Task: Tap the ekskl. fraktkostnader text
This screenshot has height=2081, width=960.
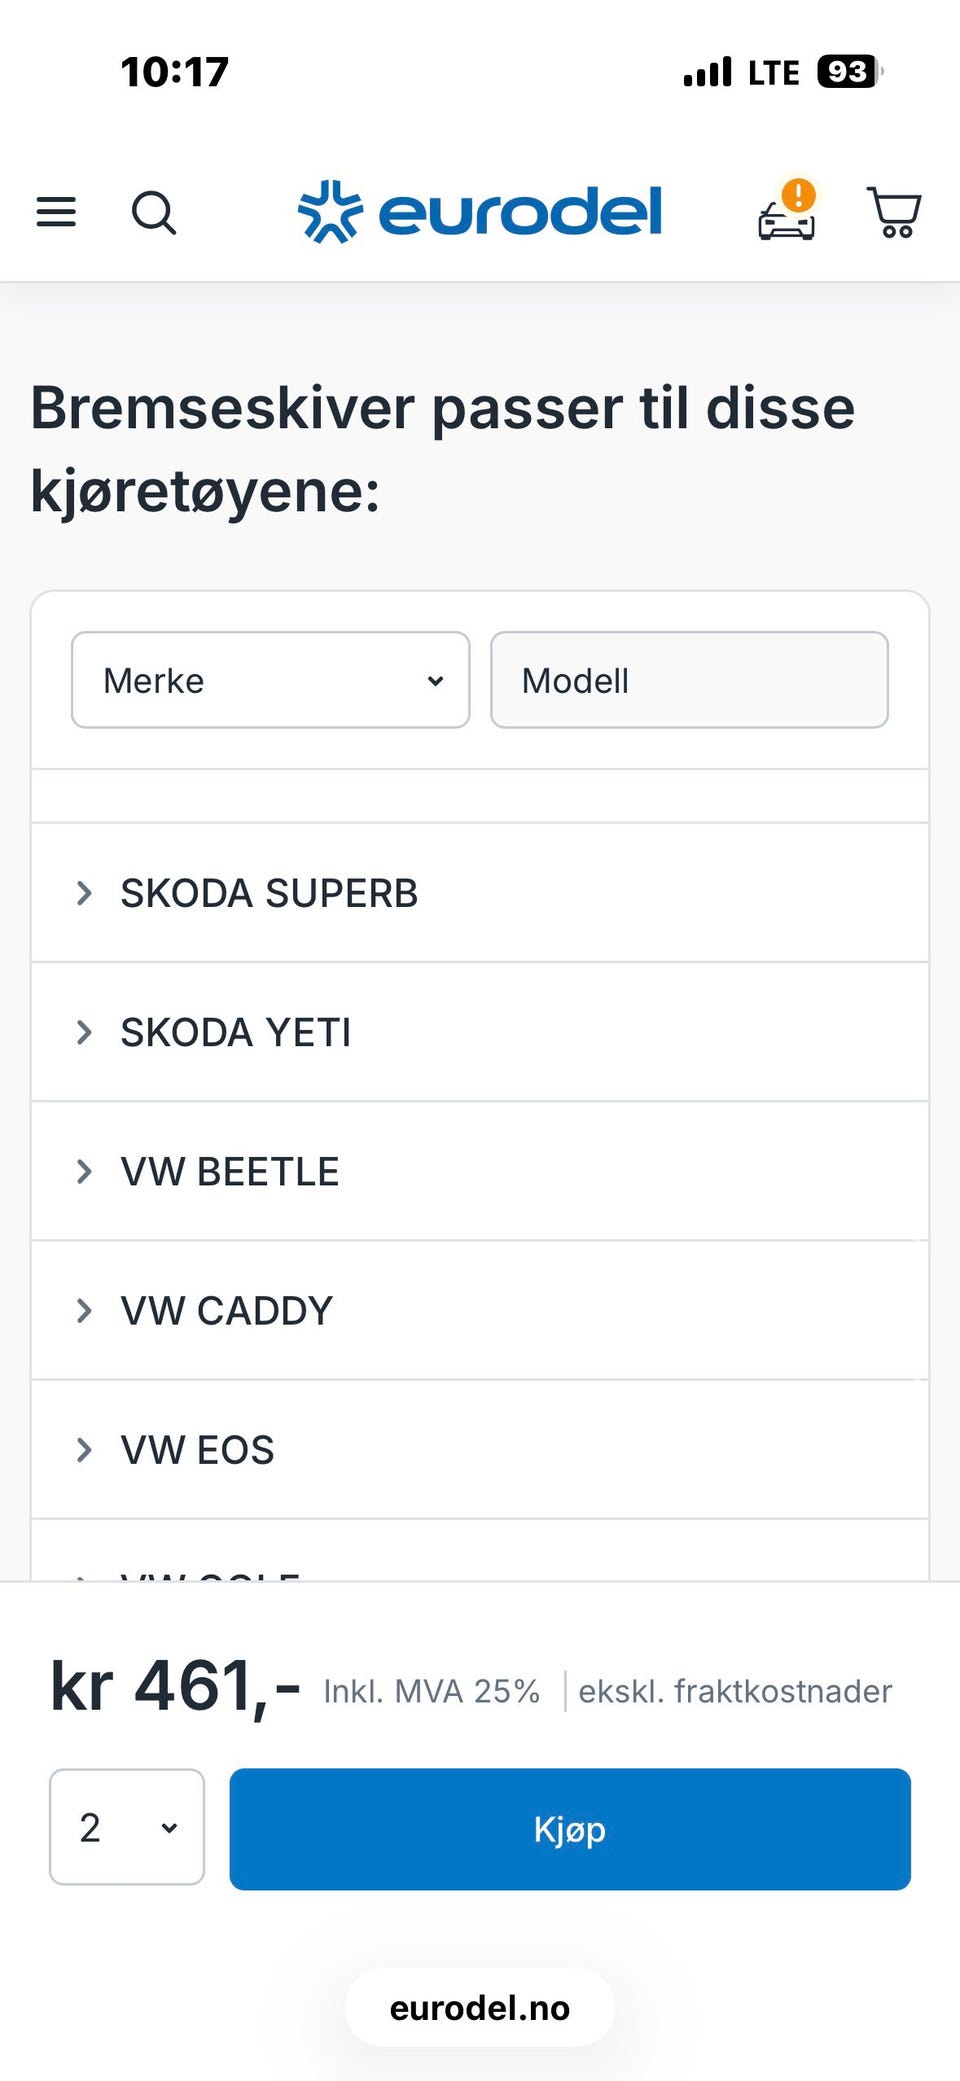Action: pos(735,1691)
